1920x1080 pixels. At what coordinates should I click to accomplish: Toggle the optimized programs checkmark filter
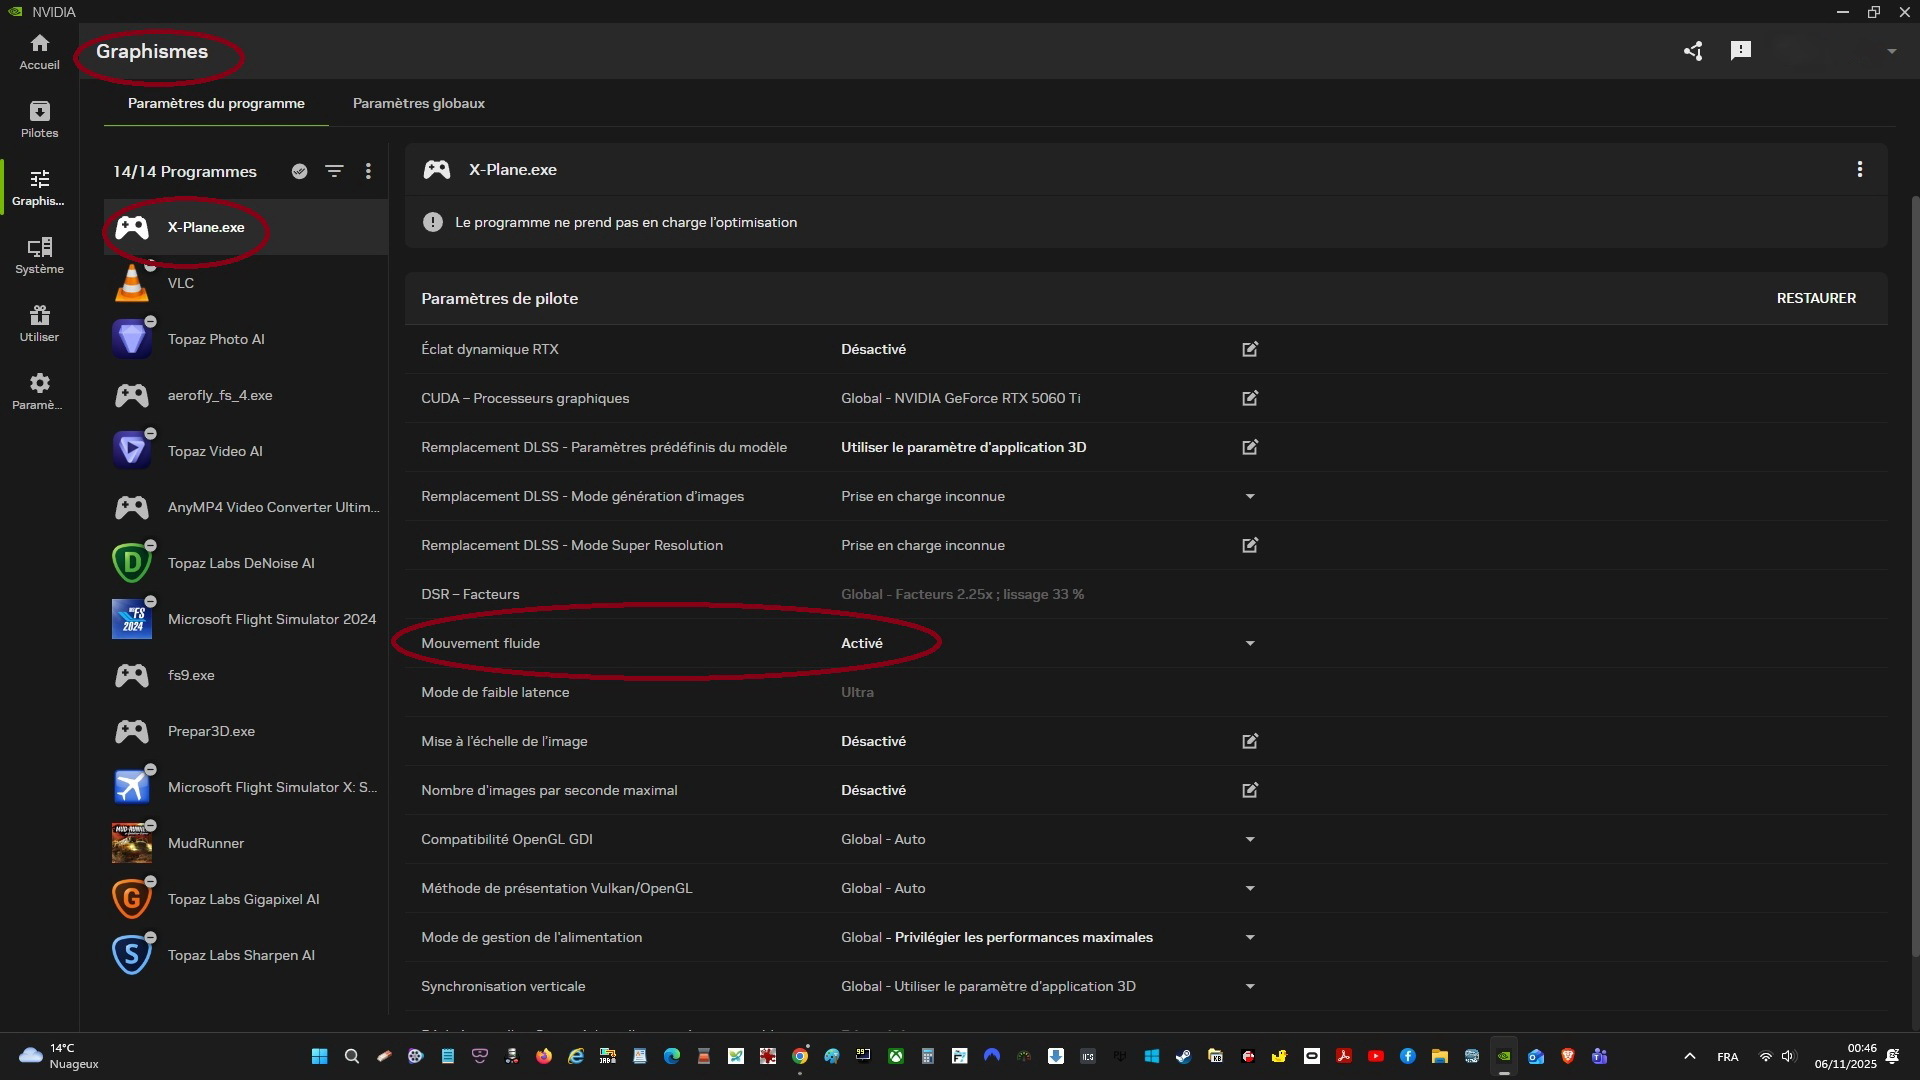[x=299, y=171]
